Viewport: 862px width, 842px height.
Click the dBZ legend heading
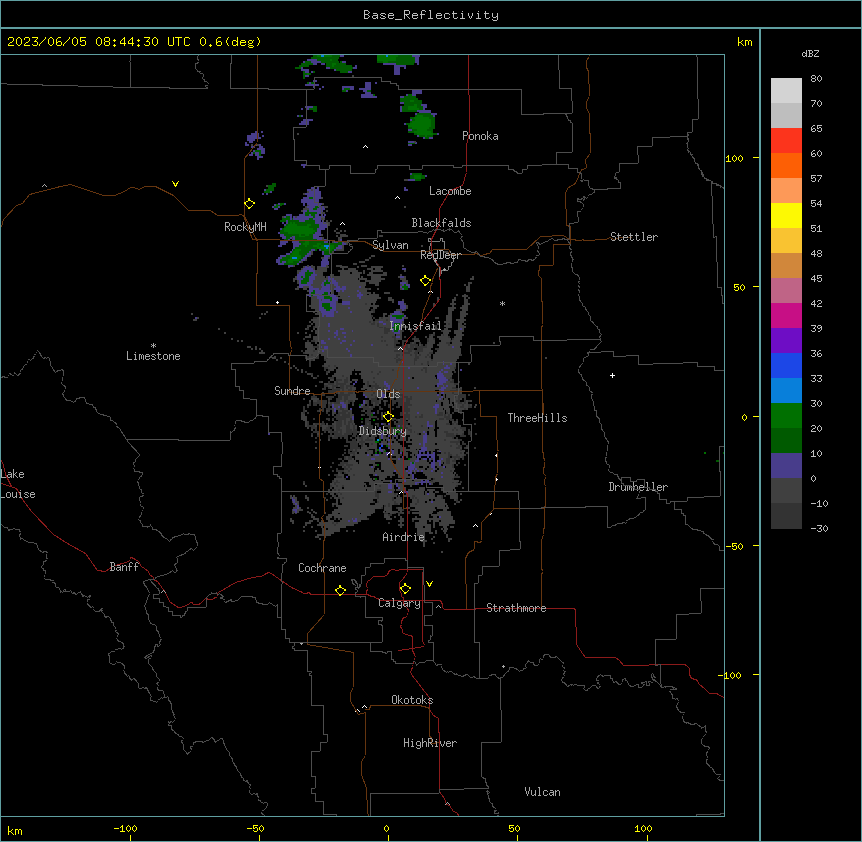[810, 53]
